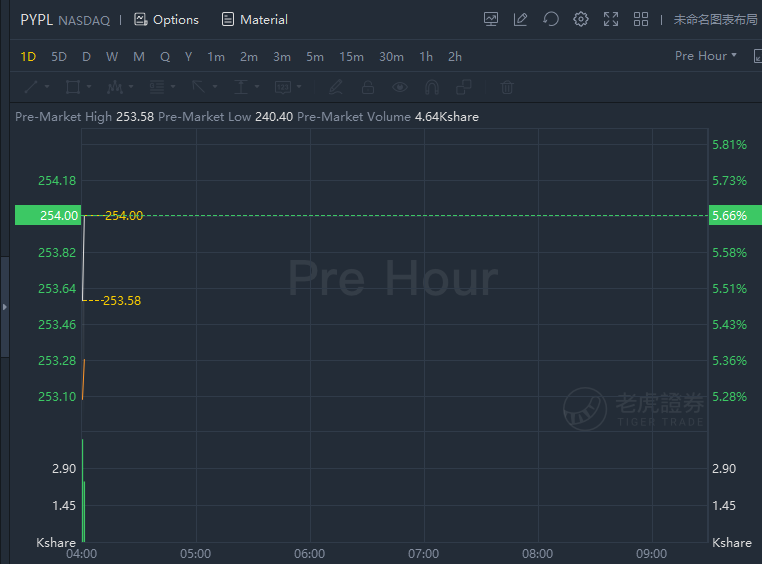This screenshot has width=762, height=564.
Task: Click the 253.58 low marker label on chart
Action: (122, 301)
